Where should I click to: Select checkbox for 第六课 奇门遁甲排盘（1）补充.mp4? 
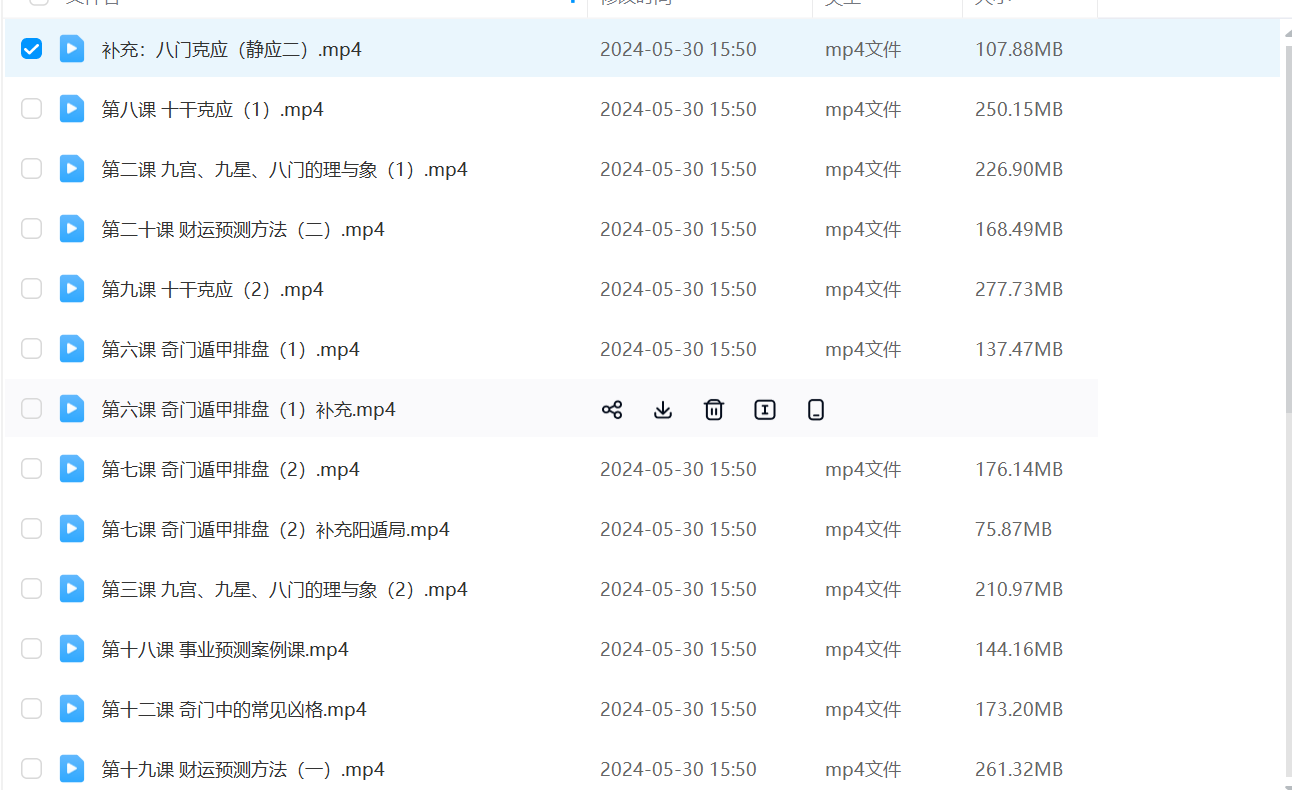32,409
